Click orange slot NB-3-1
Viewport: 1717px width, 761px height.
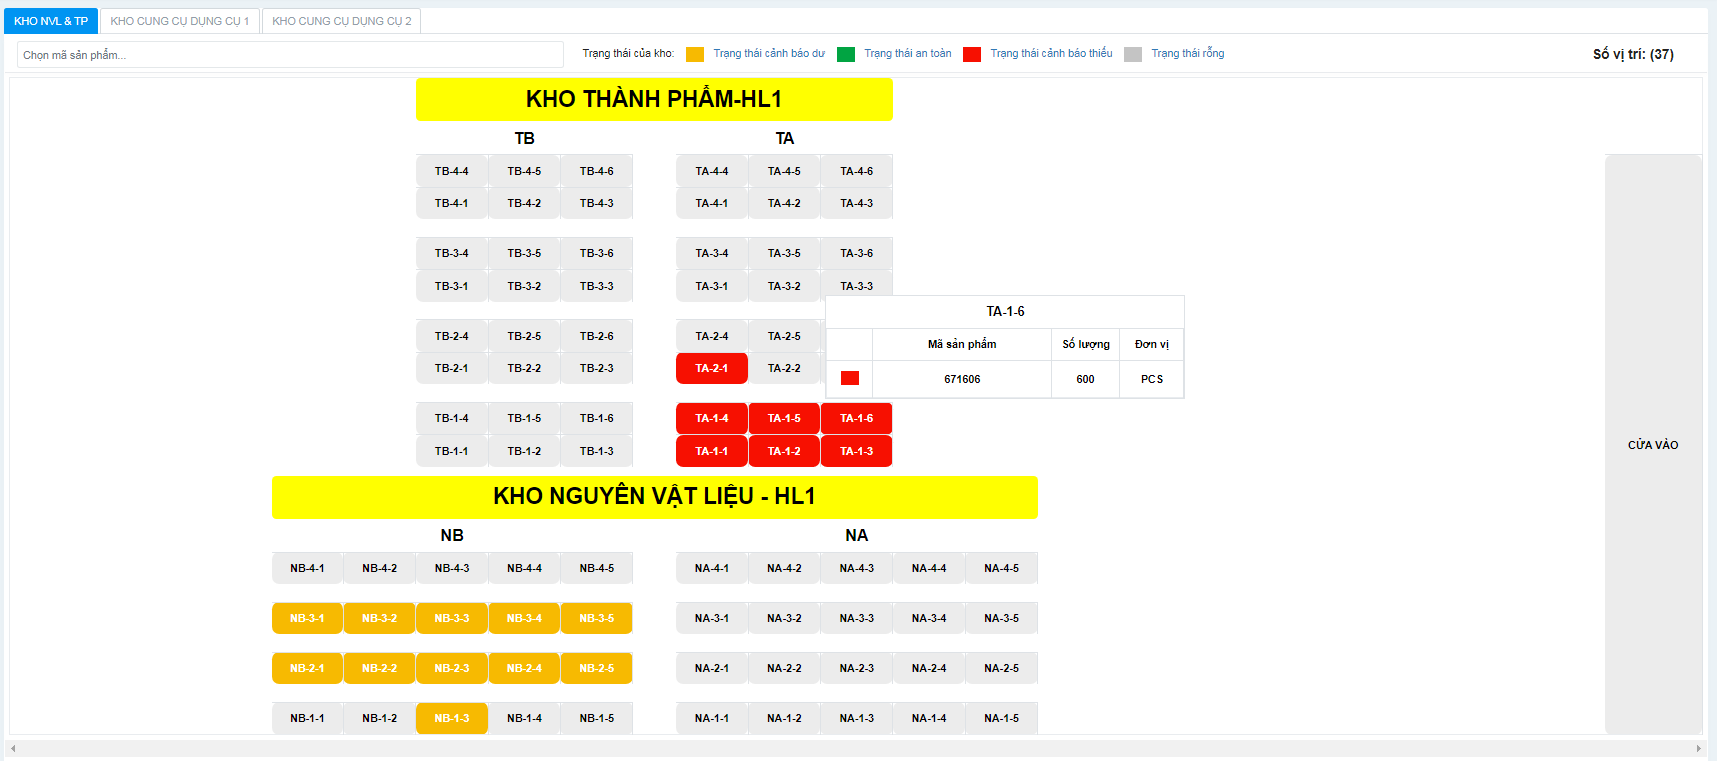coord(307,618)
